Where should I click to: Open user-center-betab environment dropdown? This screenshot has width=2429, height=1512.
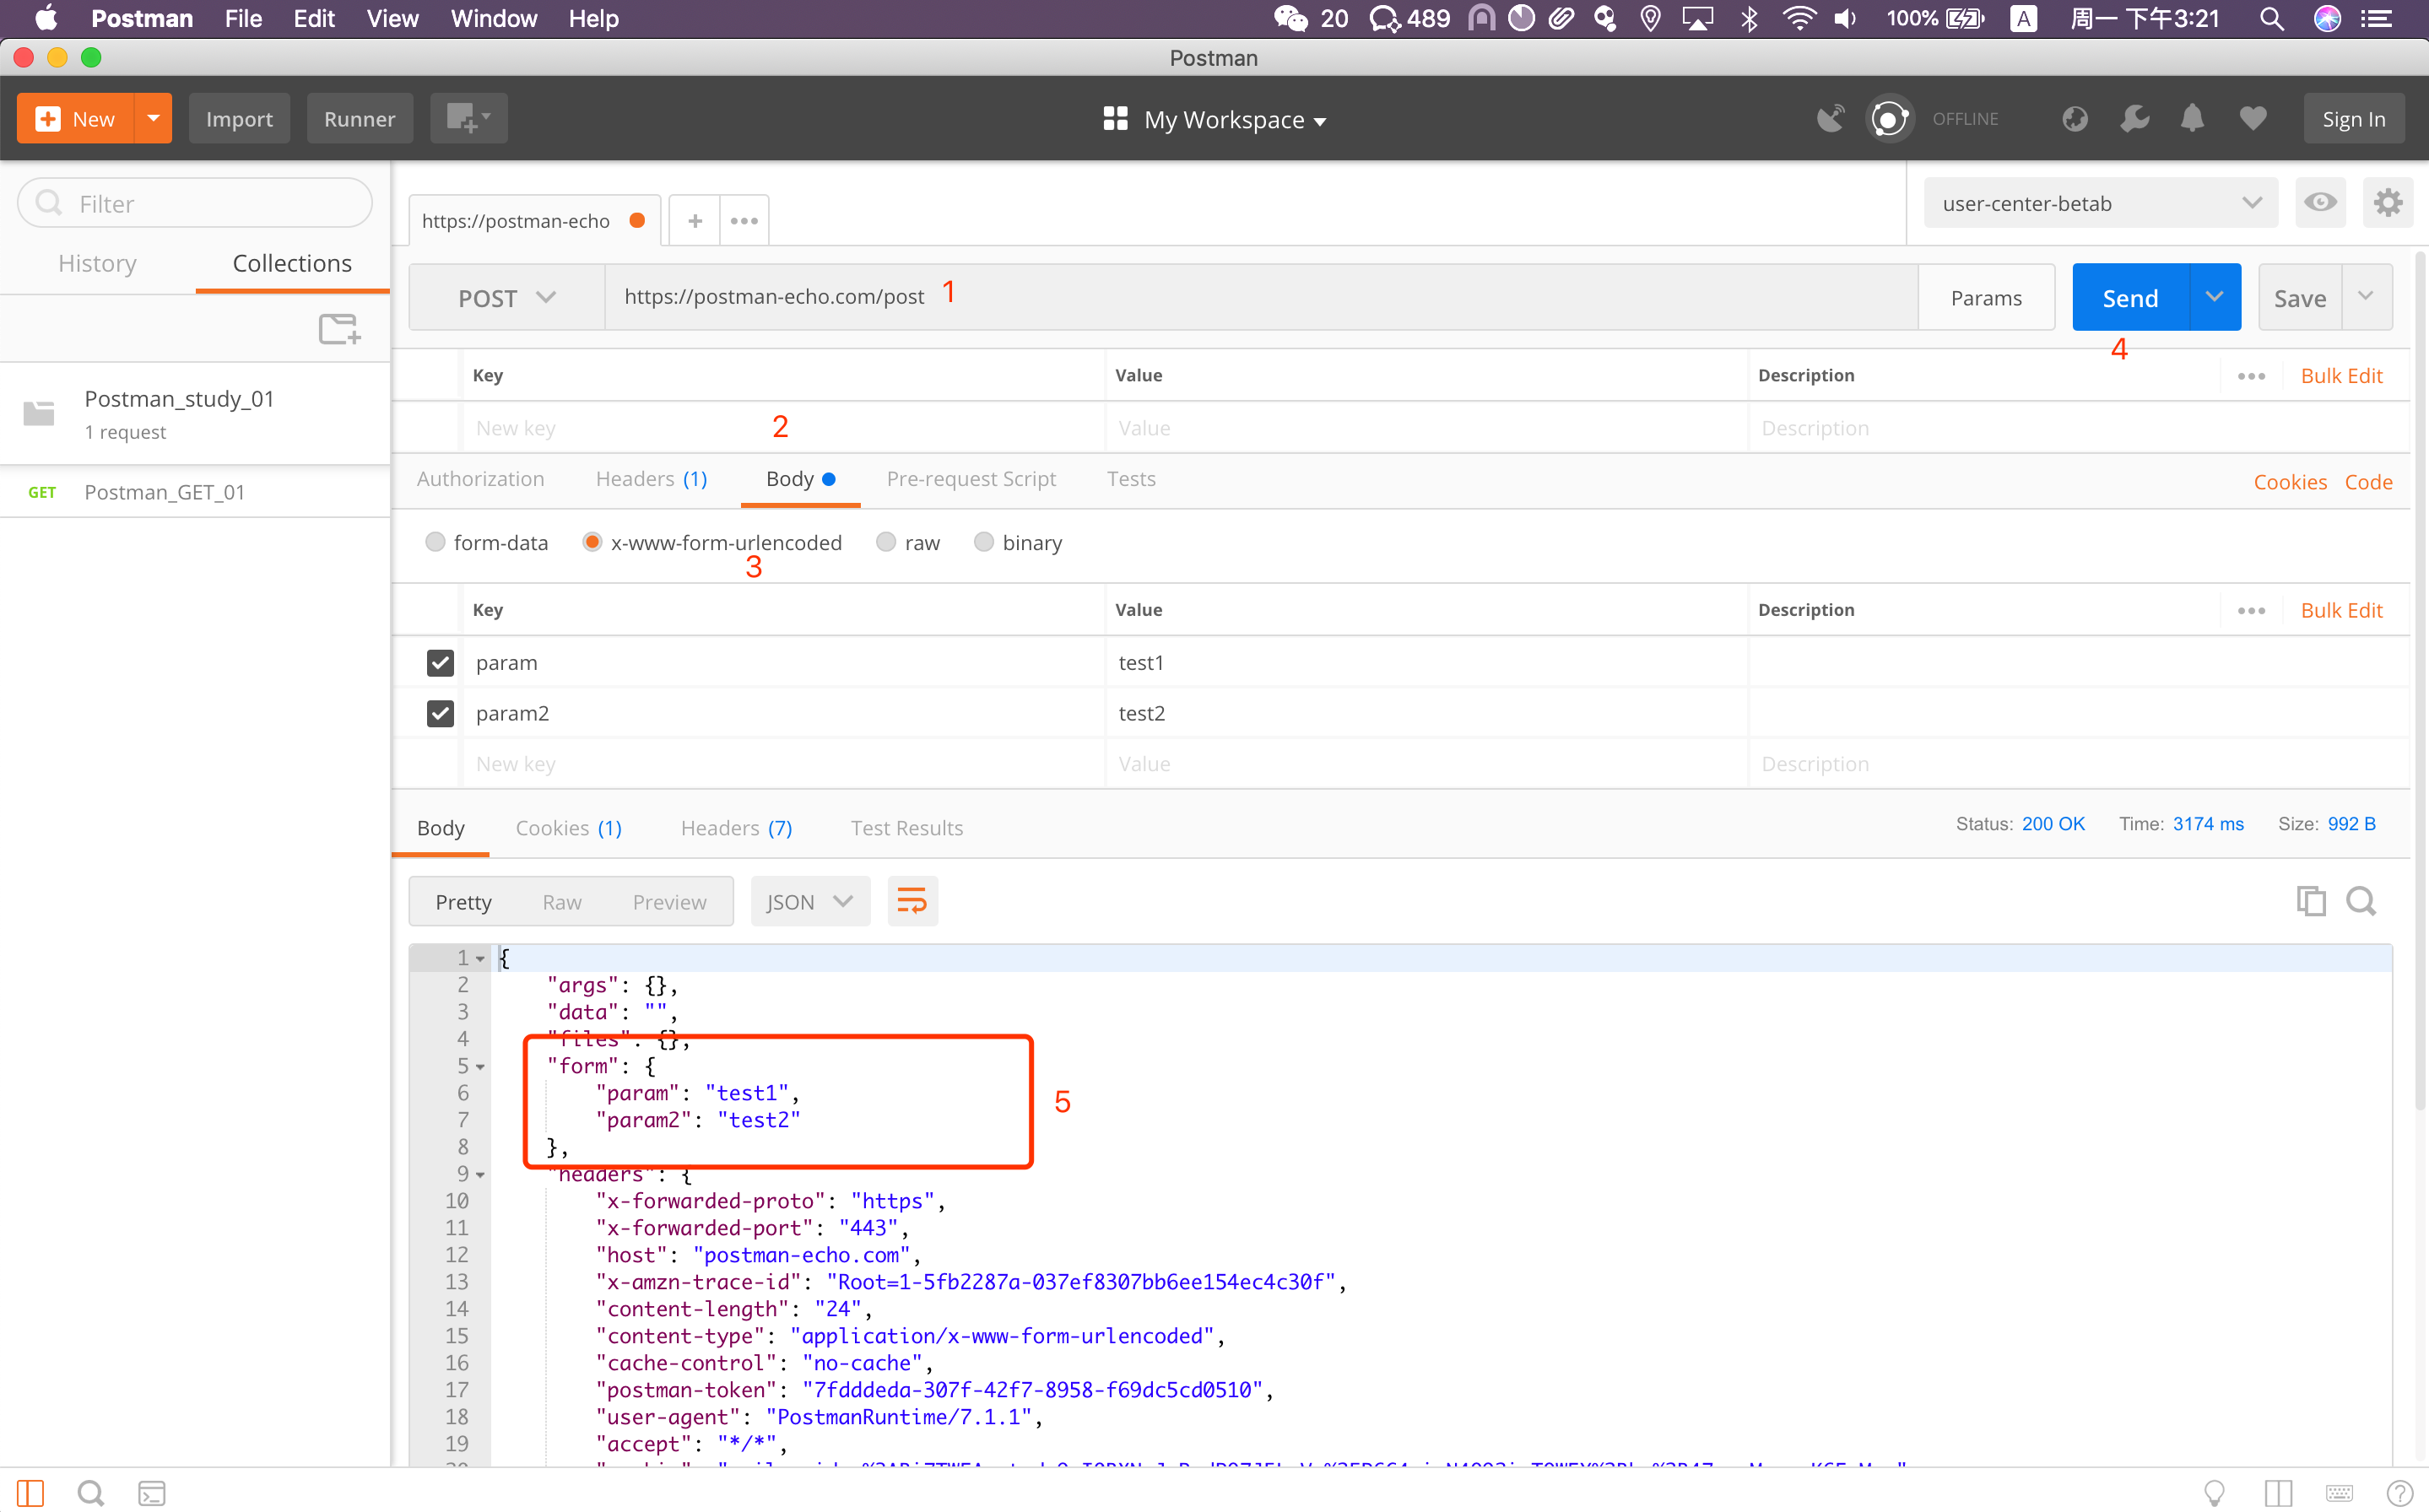click(x=2100, y=203)
